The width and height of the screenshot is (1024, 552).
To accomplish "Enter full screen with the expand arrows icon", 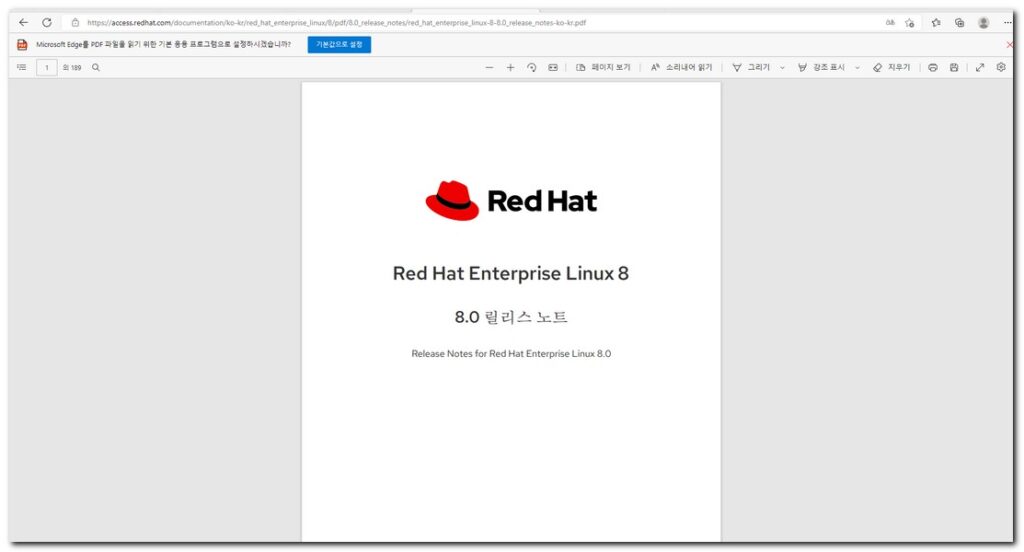I will click(x=980, y=67).
